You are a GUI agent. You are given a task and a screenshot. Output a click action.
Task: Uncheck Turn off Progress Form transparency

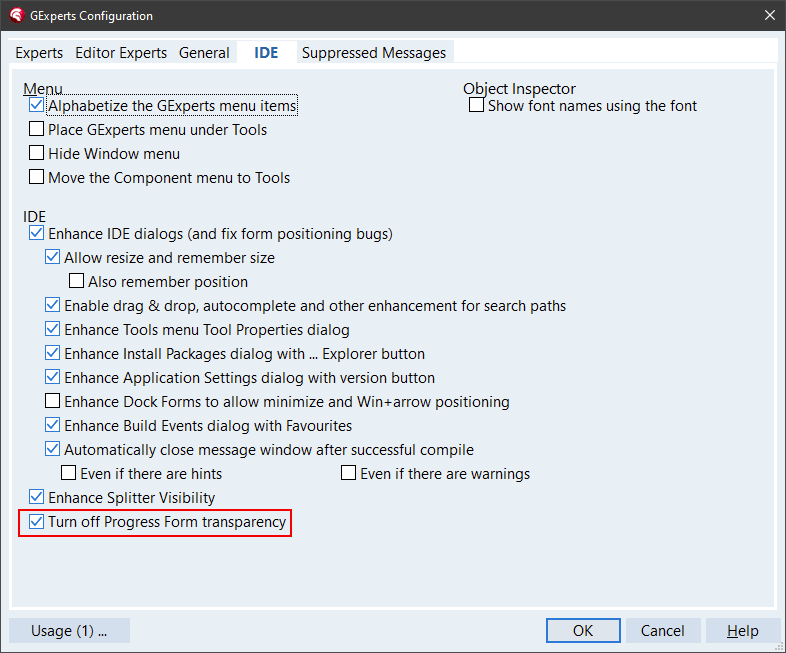click(37, 522)
